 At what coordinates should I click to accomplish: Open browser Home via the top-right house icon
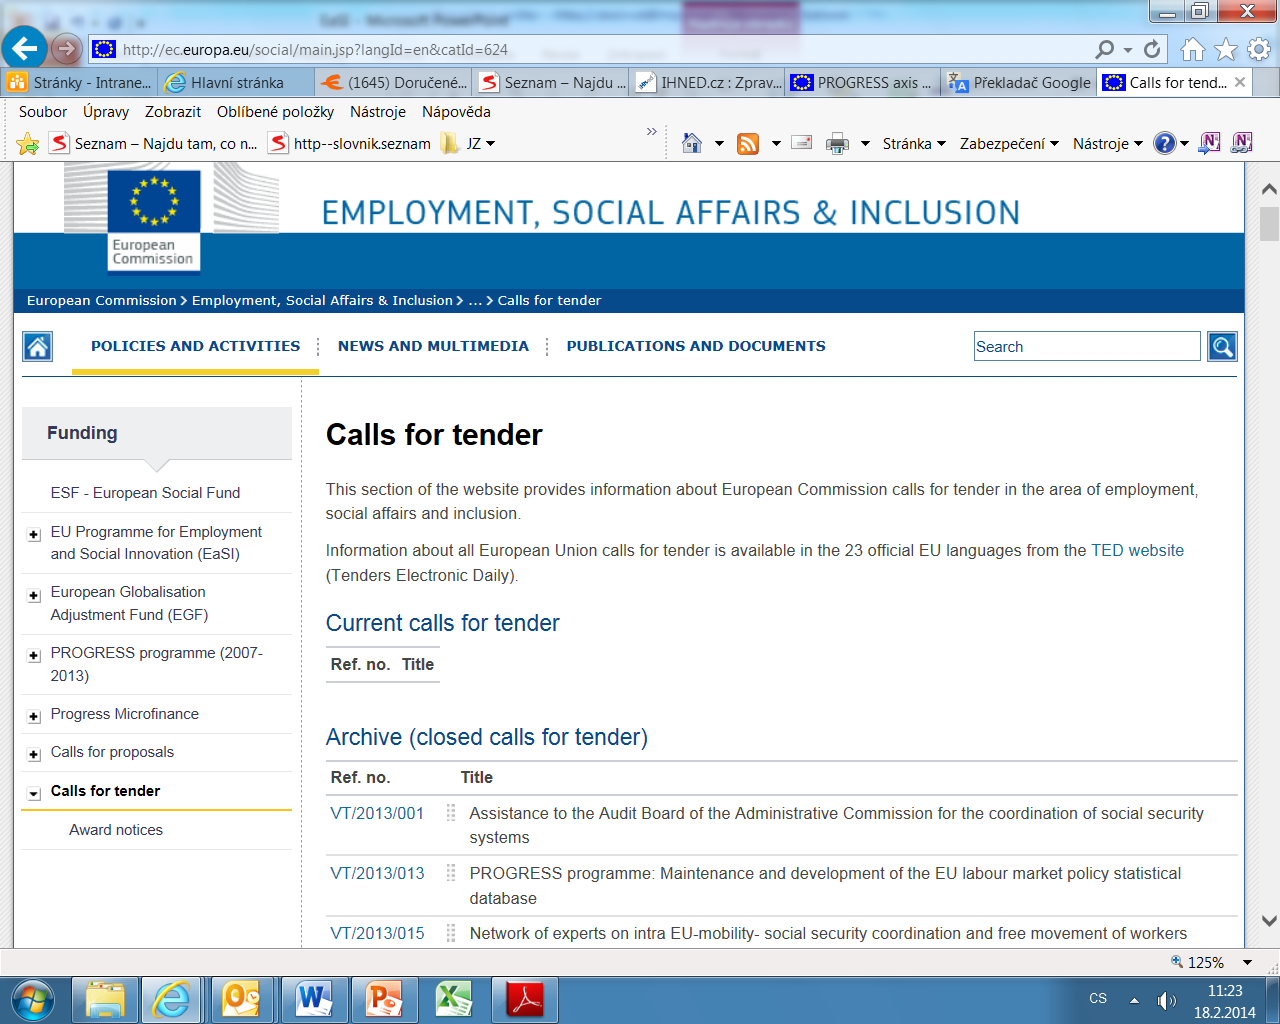(x=1192, y=49)
